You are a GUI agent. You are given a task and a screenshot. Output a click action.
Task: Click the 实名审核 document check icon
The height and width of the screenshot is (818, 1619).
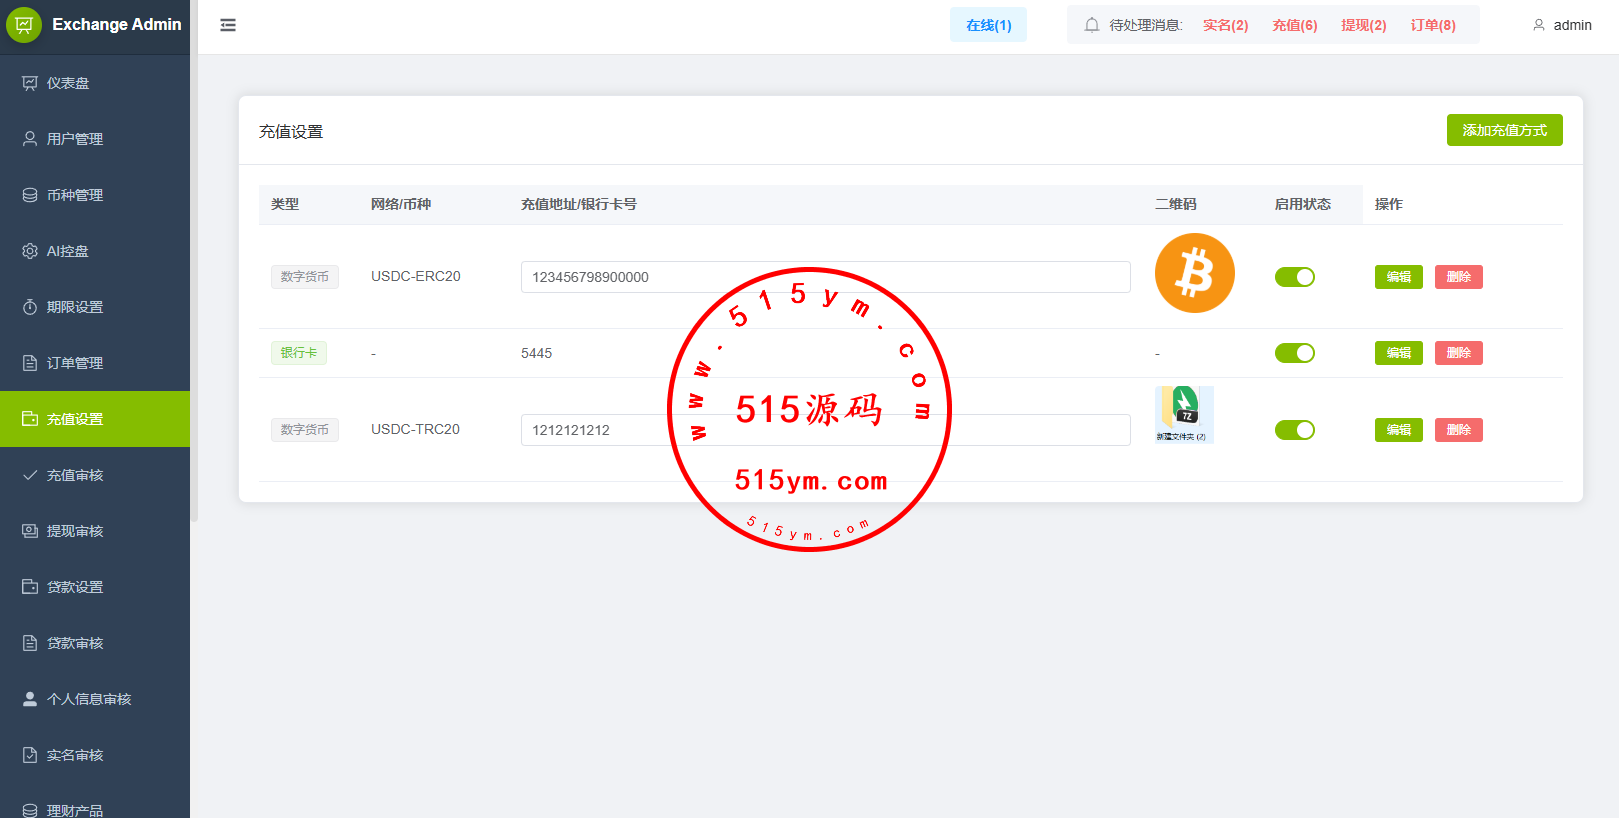[x=30, y=755]
